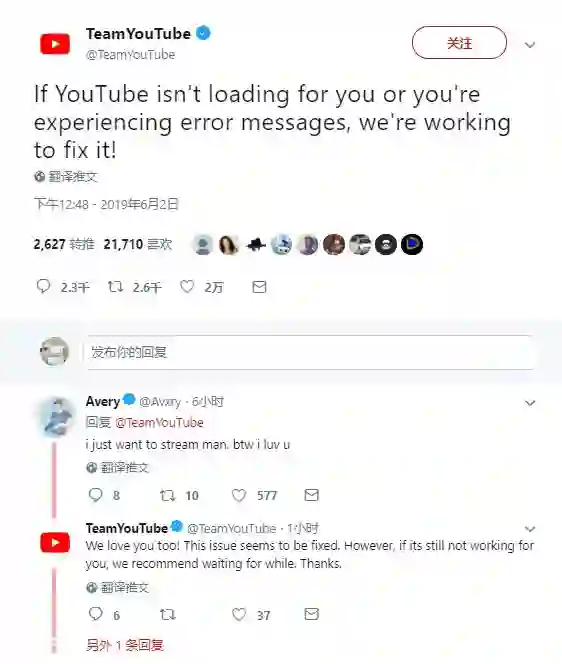562x664 pixels.
Task: Click the reply icon on main tweet
Action: (x=43, y=287)
